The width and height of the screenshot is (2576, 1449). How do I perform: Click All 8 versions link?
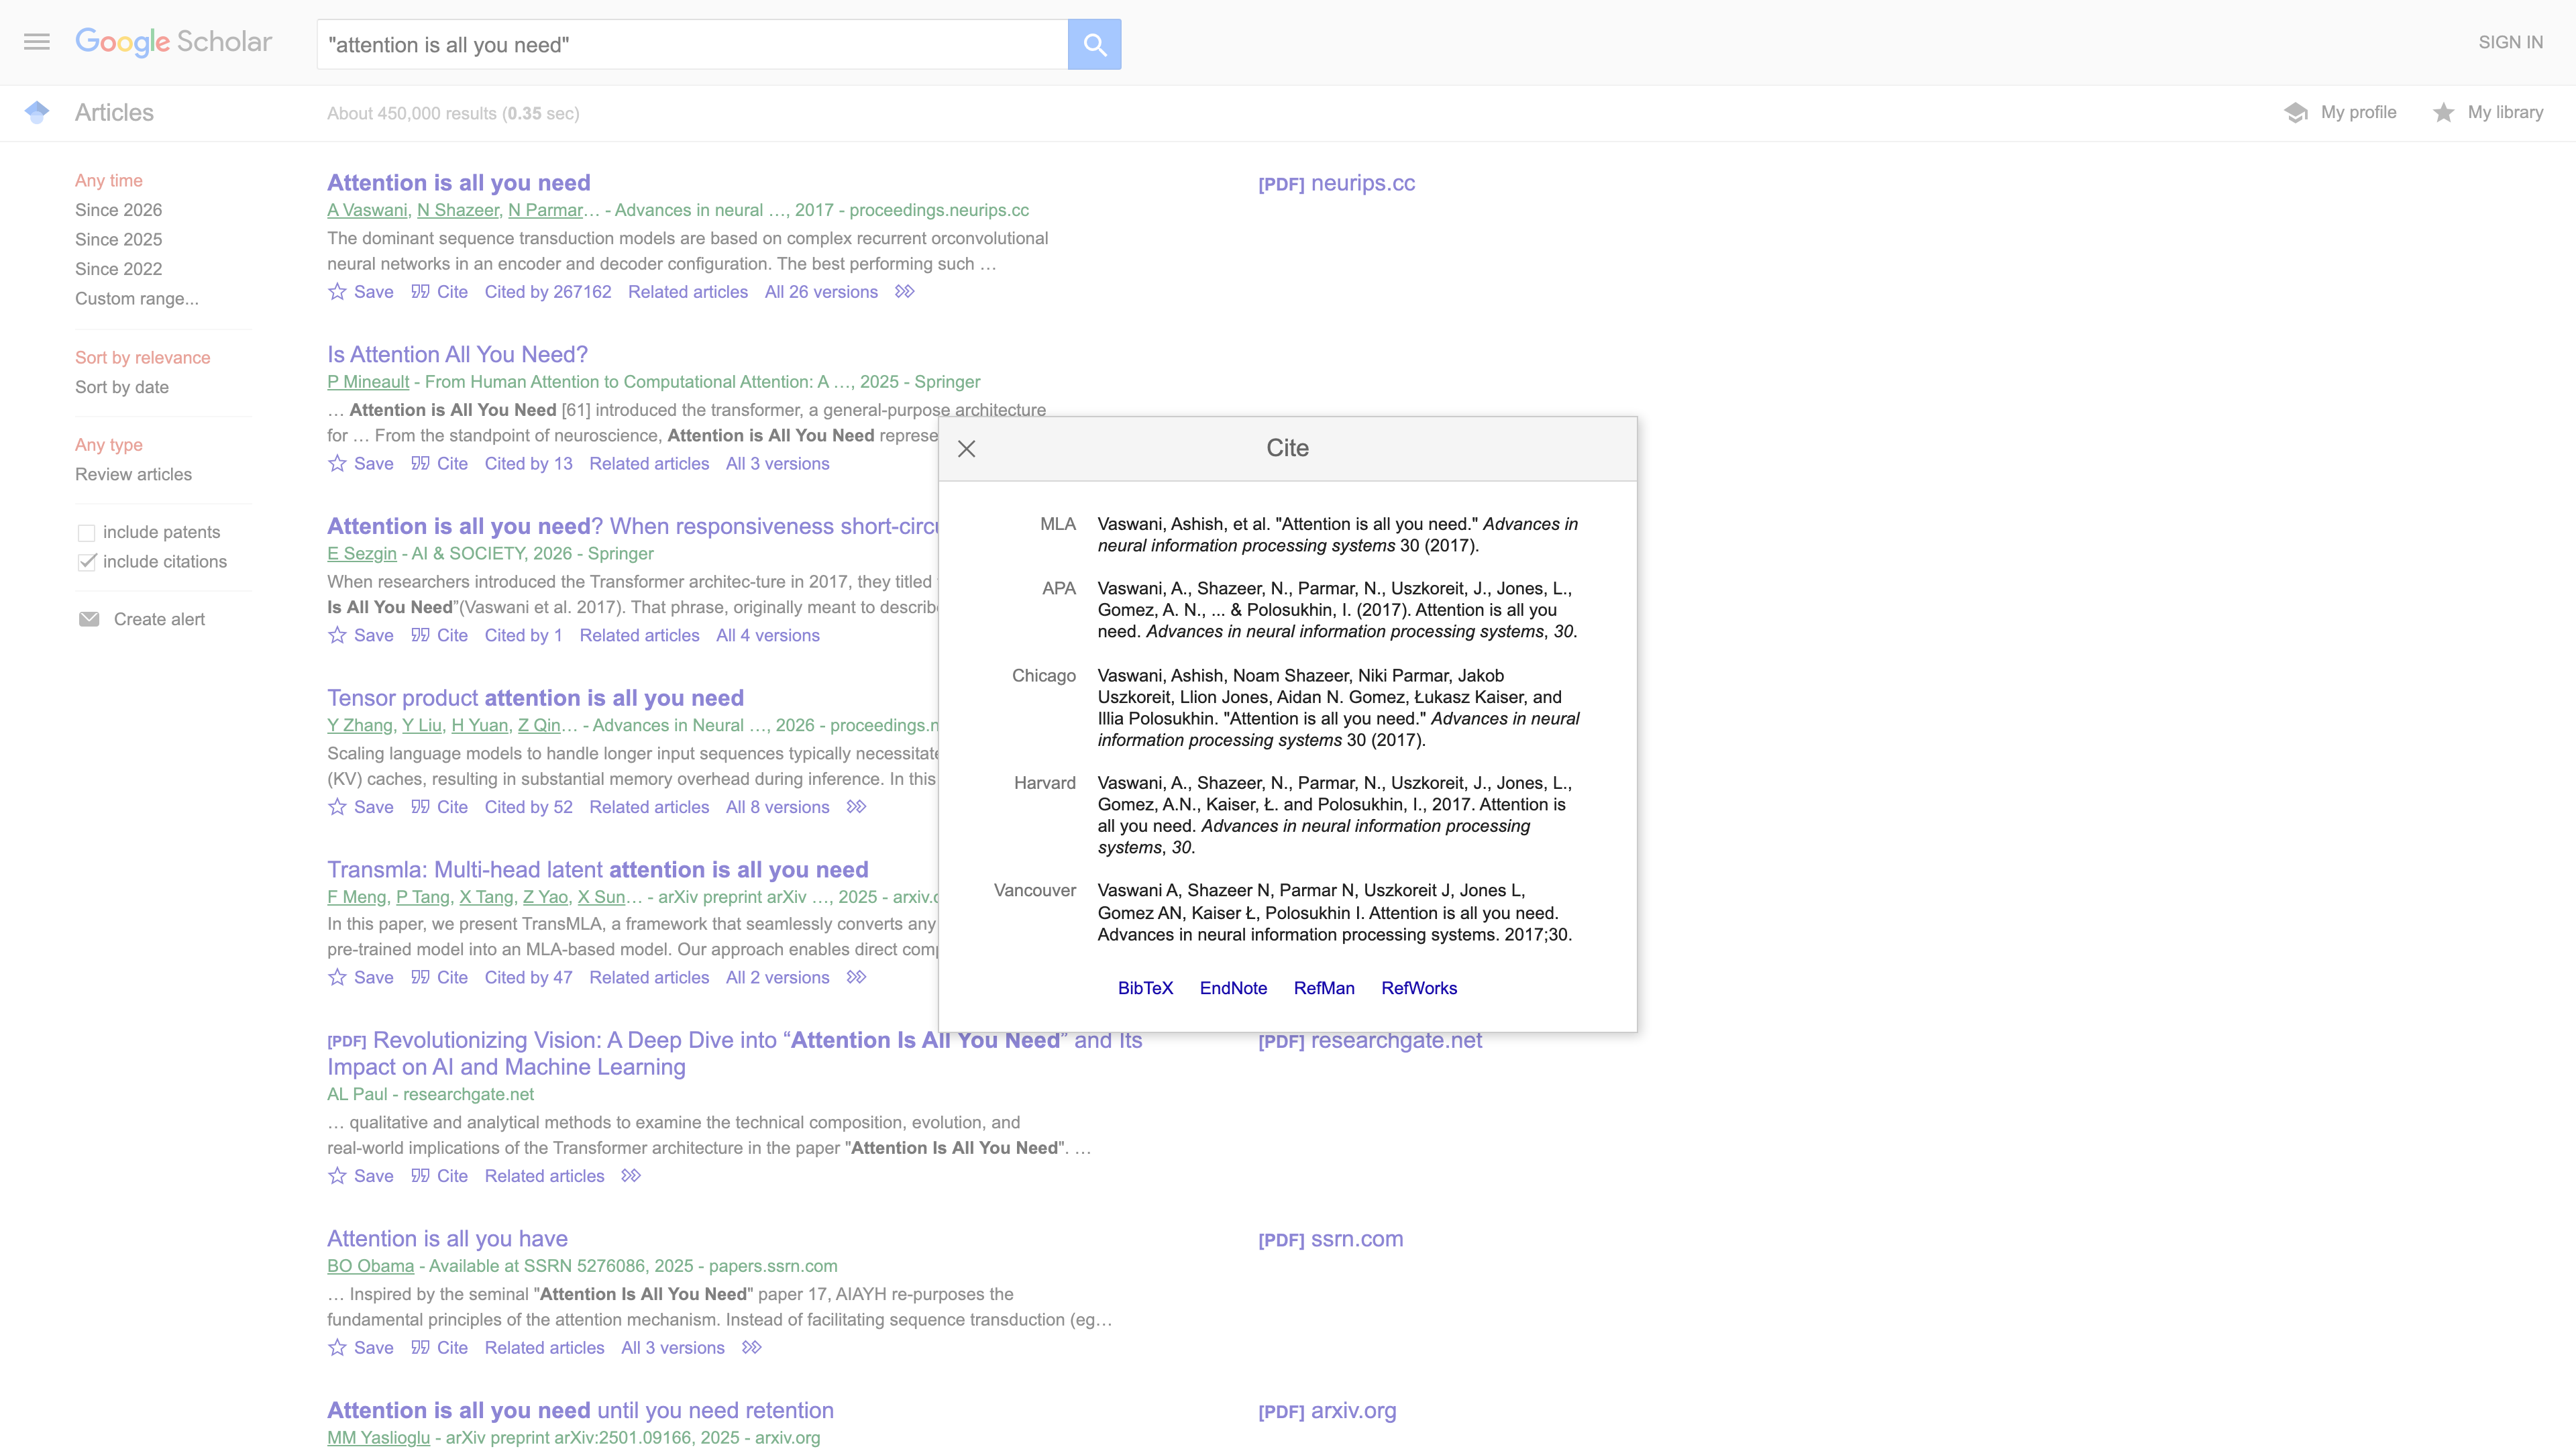point(777,807)
